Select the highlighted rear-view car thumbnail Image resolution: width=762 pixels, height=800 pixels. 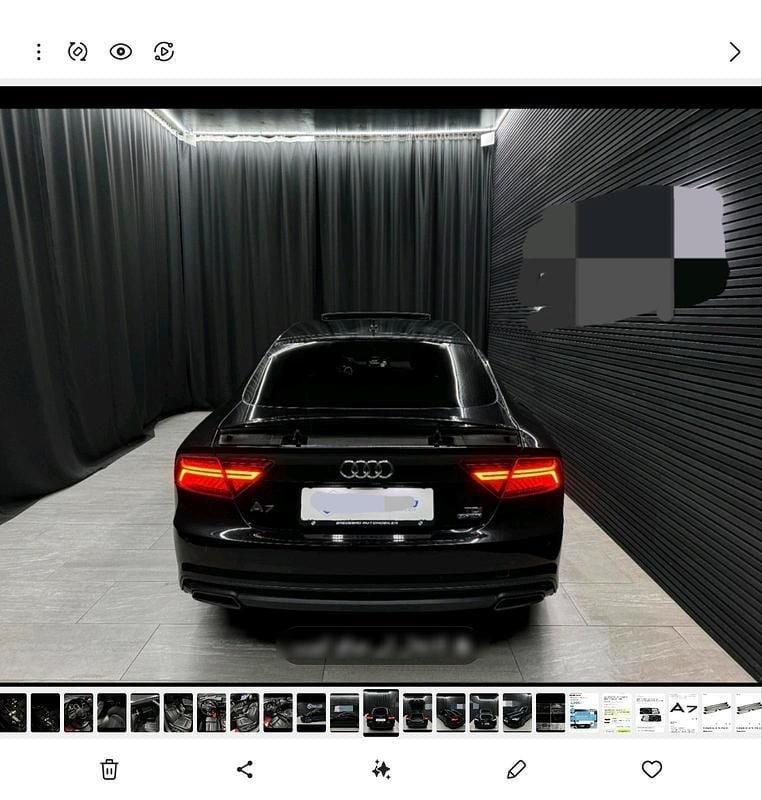pyautogui.click(x=380, y=712)
